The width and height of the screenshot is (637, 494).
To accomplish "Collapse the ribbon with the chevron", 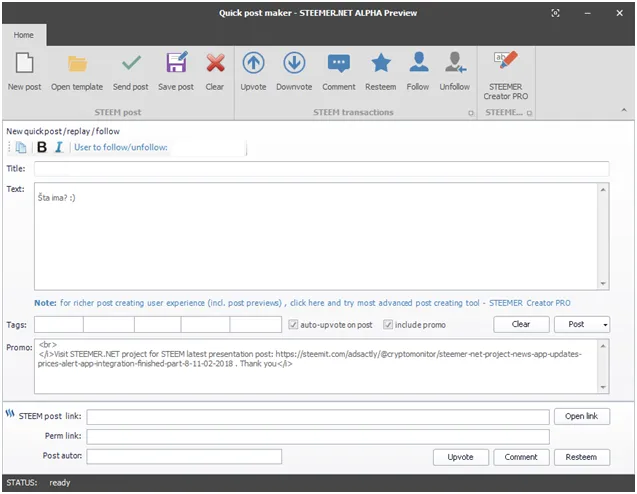I will click(624, 110).
